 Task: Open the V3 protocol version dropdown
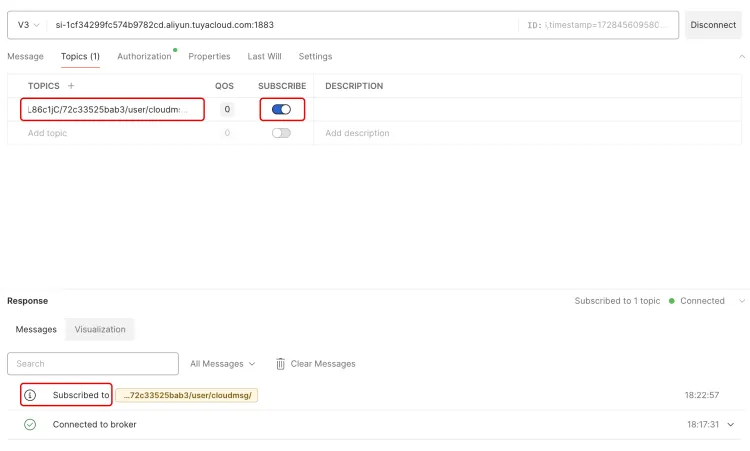click(x=28, y=25)
